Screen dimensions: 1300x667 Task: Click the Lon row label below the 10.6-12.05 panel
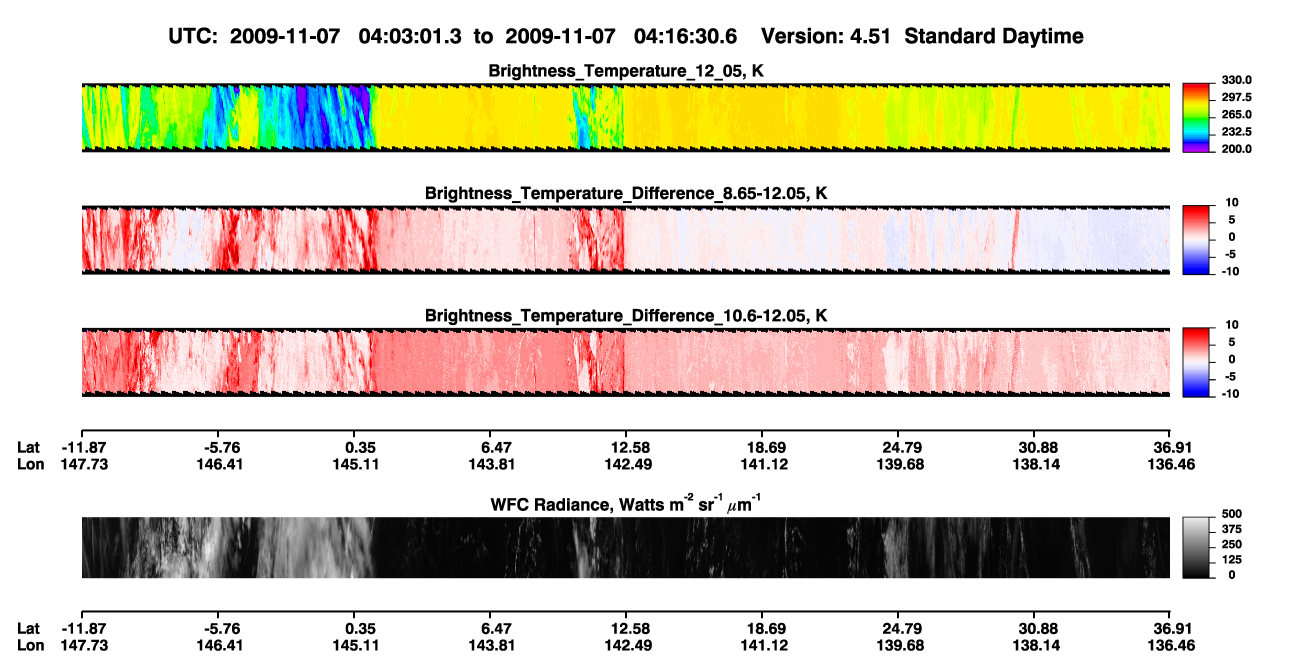click(x=29, y=464)
